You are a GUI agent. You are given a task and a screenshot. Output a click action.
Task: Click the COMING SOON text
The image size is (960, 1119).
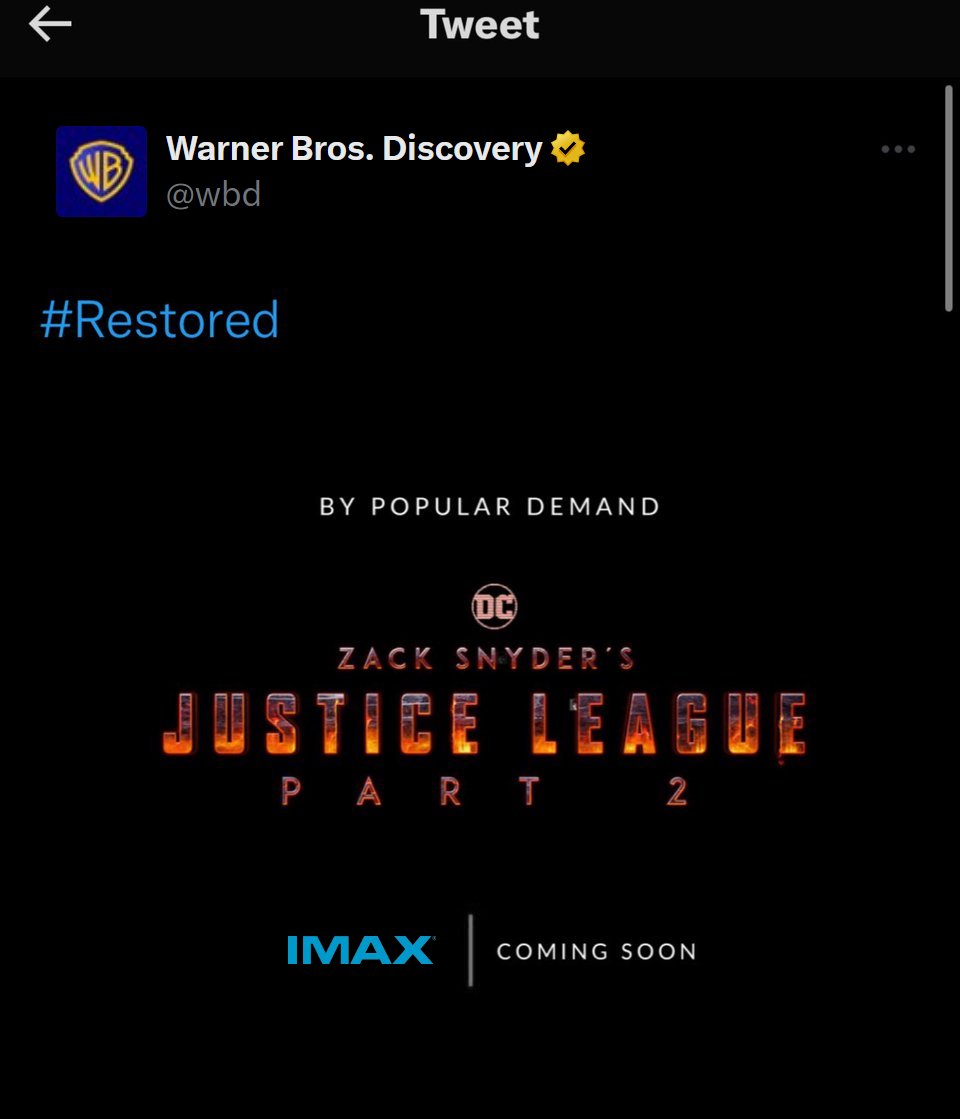(597, 951)
